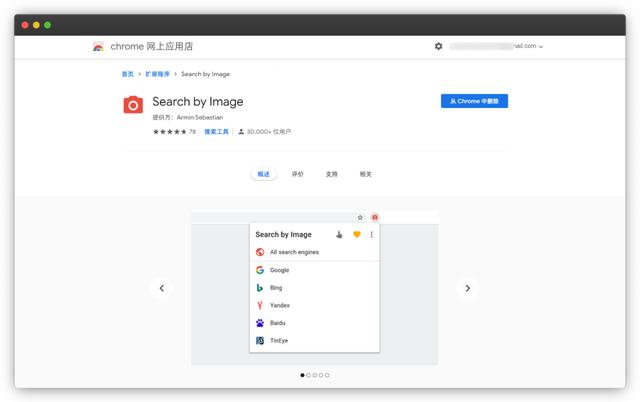Switch to the Reviews tab
This screenshot has width=640, height=402.
coord(298,174)
